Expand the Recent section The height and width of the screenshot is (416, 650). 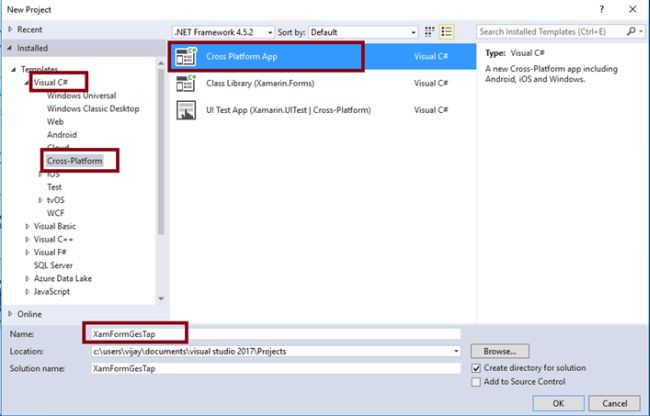click(10, 29)
